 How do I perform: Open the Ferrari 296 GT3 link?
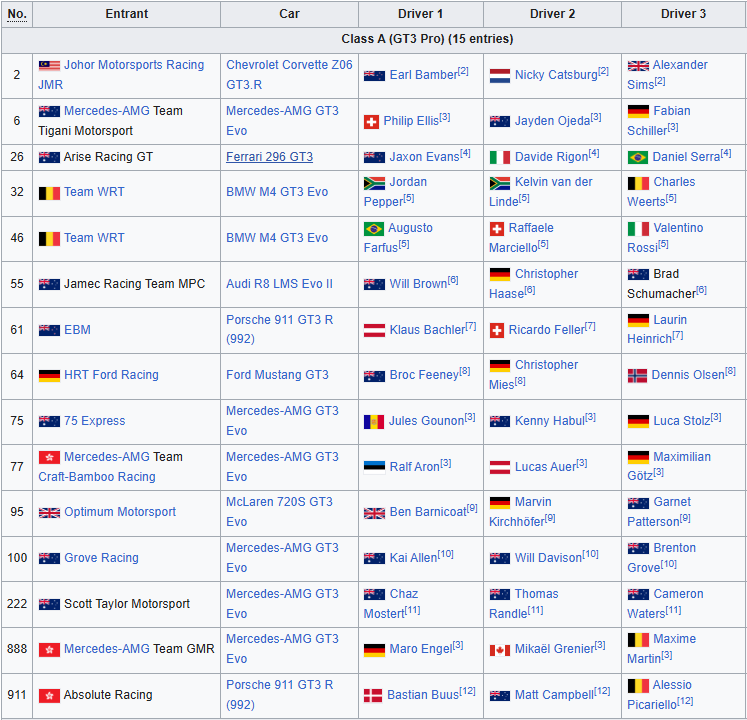coord(269,157)
